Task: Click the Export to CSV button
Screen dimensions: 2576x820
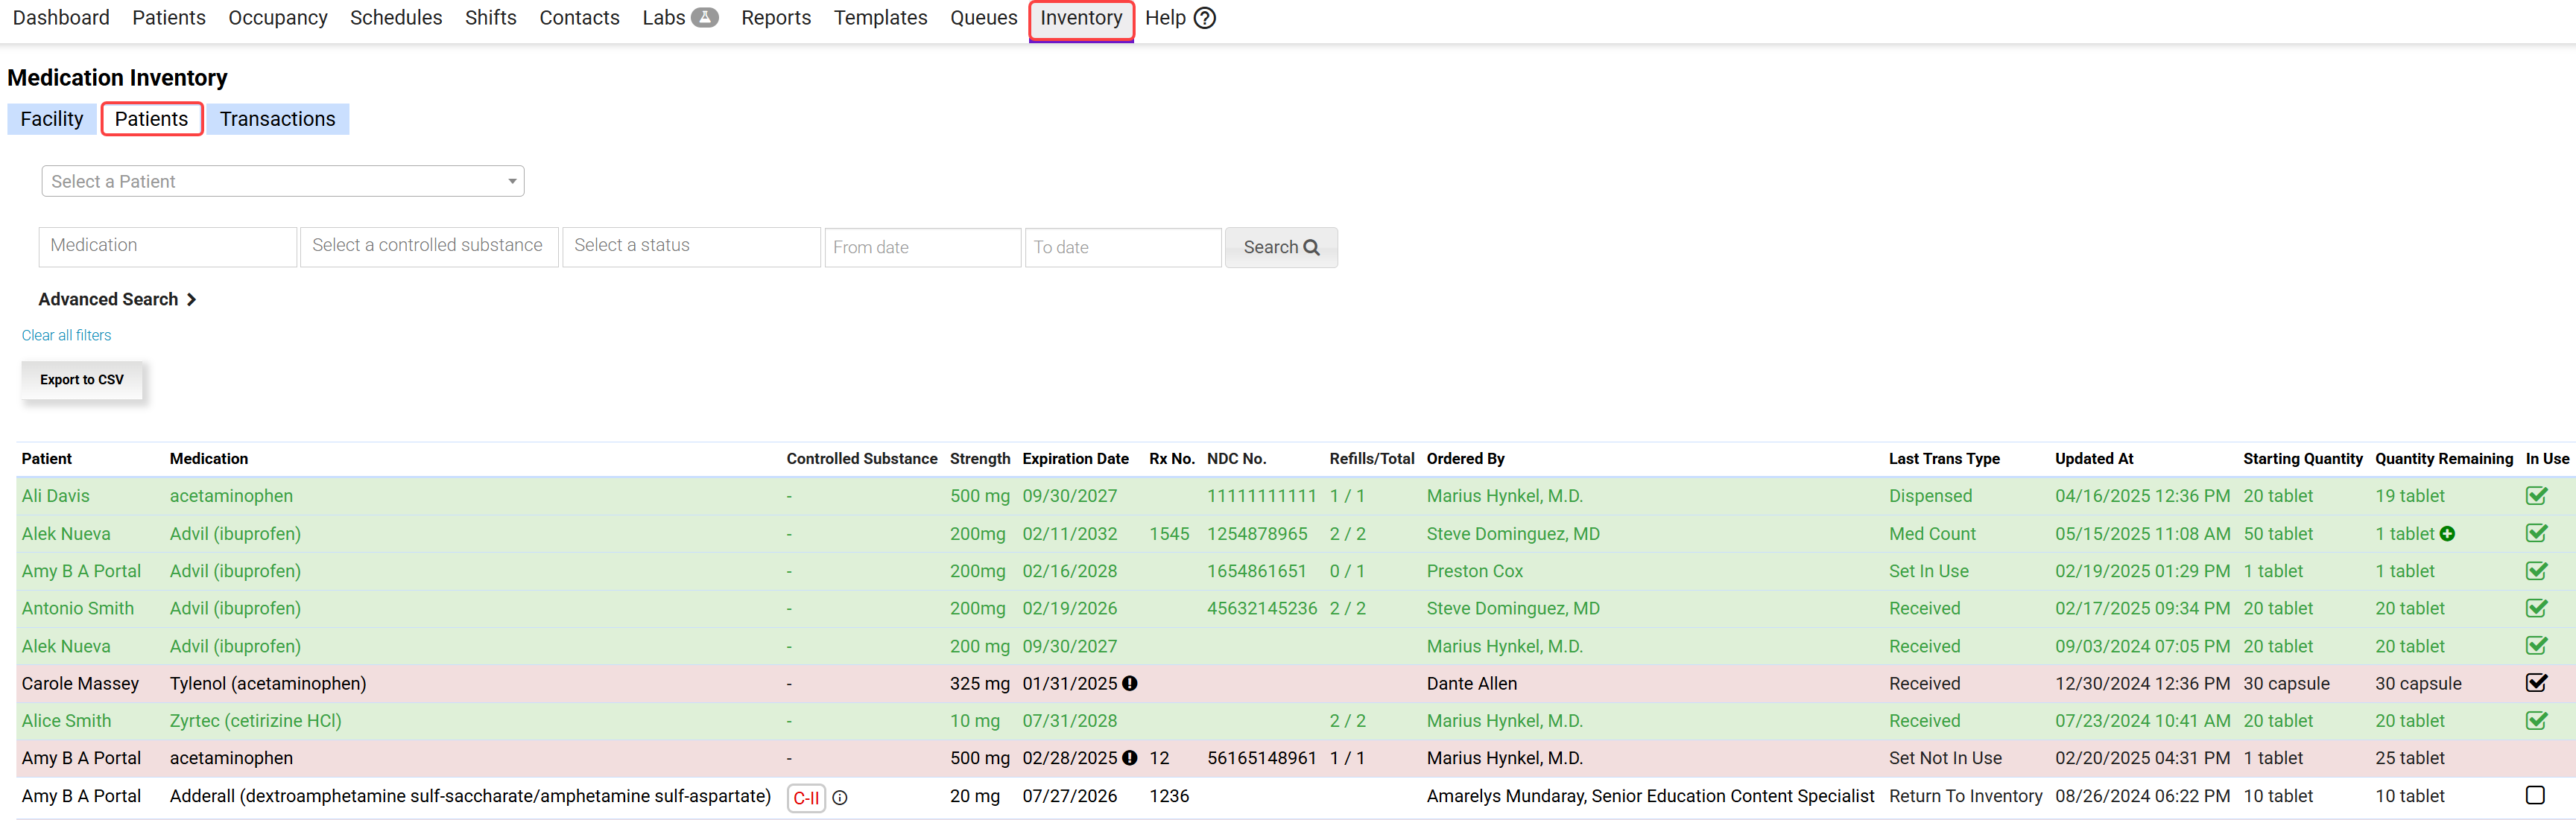Action: coord(82,380)
